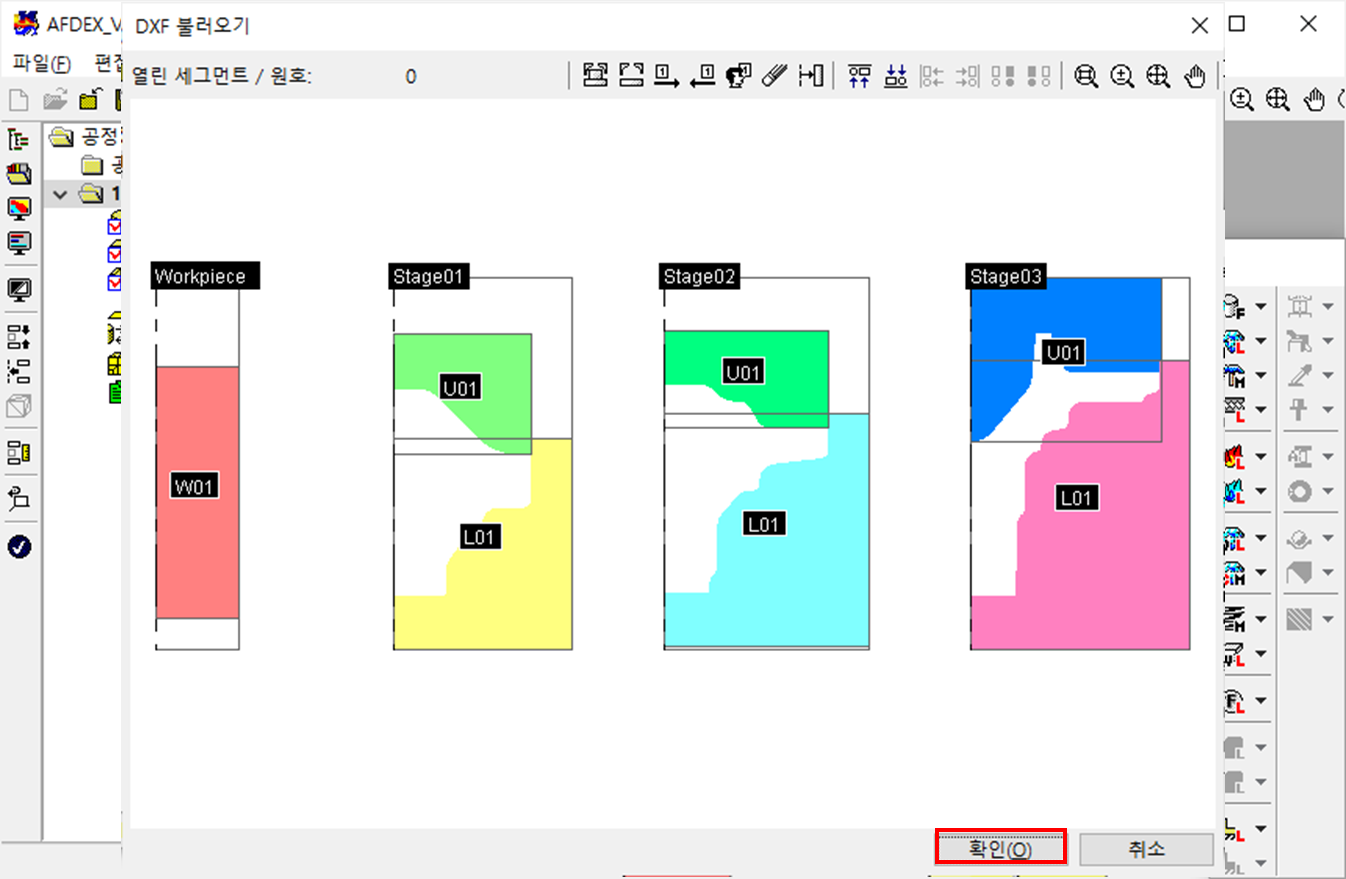Click the right-arrow numbered stage icon in DXF toolbar
This screenshot has width=1346, height=879.
[x=667, y=76]
